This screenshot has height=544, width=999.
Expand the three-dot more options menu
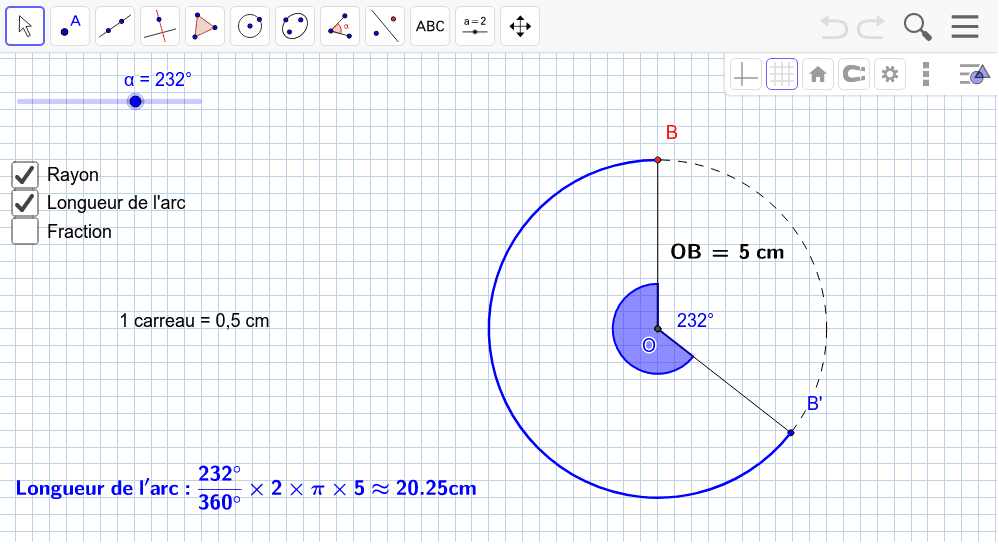pyautogui.click(x=926, y=74)
